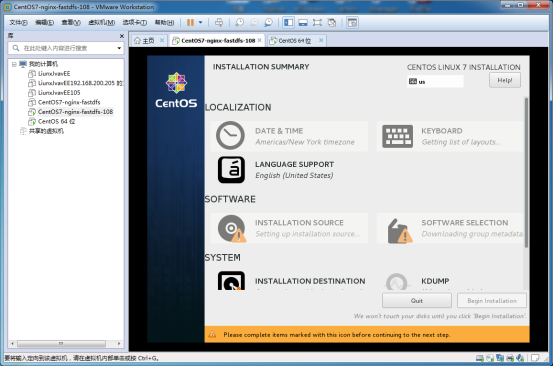The width and height of the screenshot is (553, 366).
Task: Open the 选项卡(T) menu
Action: (135, 23)
